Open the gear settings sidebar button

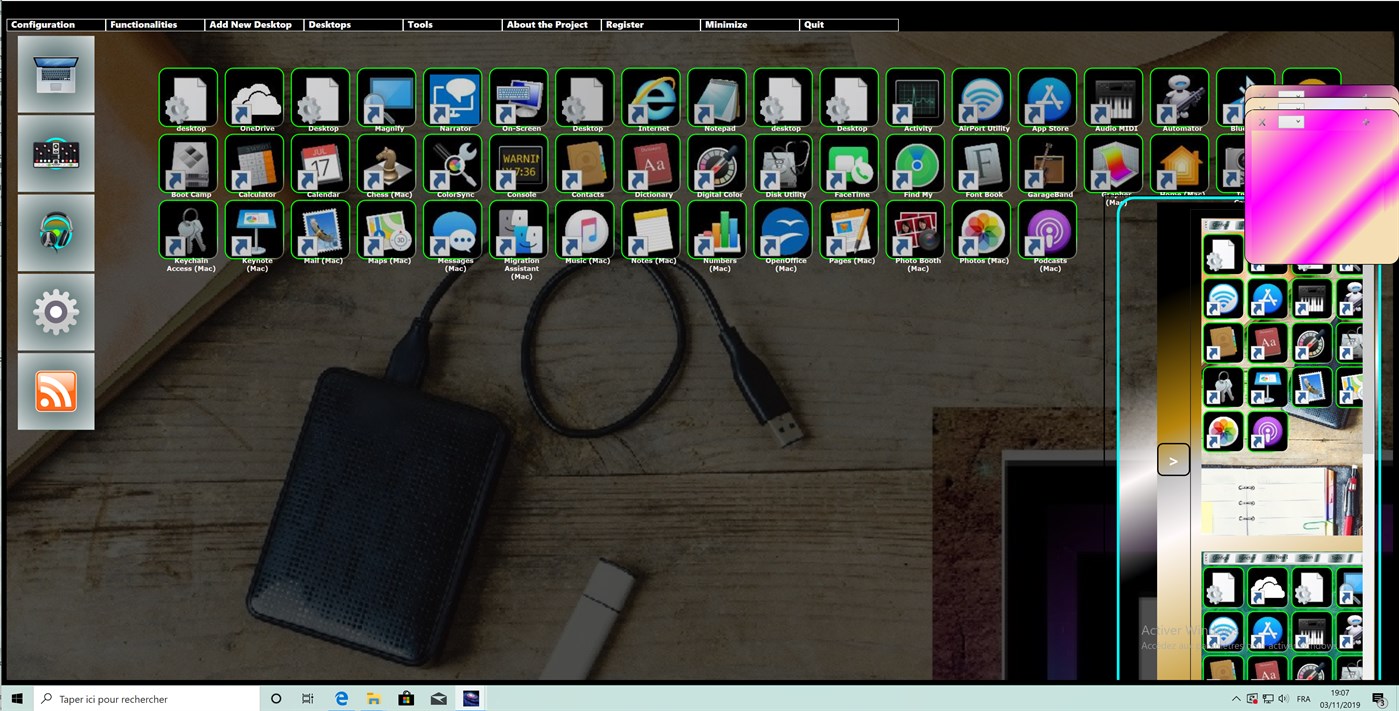click(x=56, y=312)
